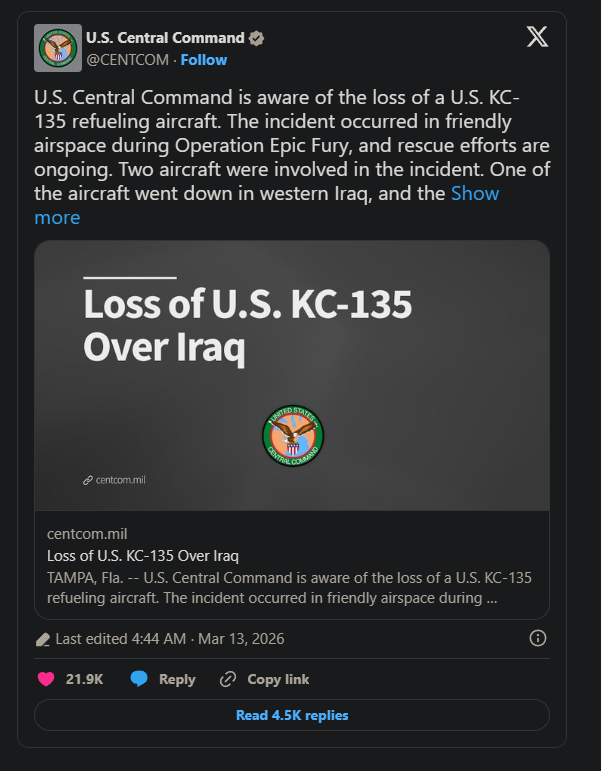Click the CENTCOM seal in the card image
Viewport: 601px width, 771px height.
coord(293,435)
